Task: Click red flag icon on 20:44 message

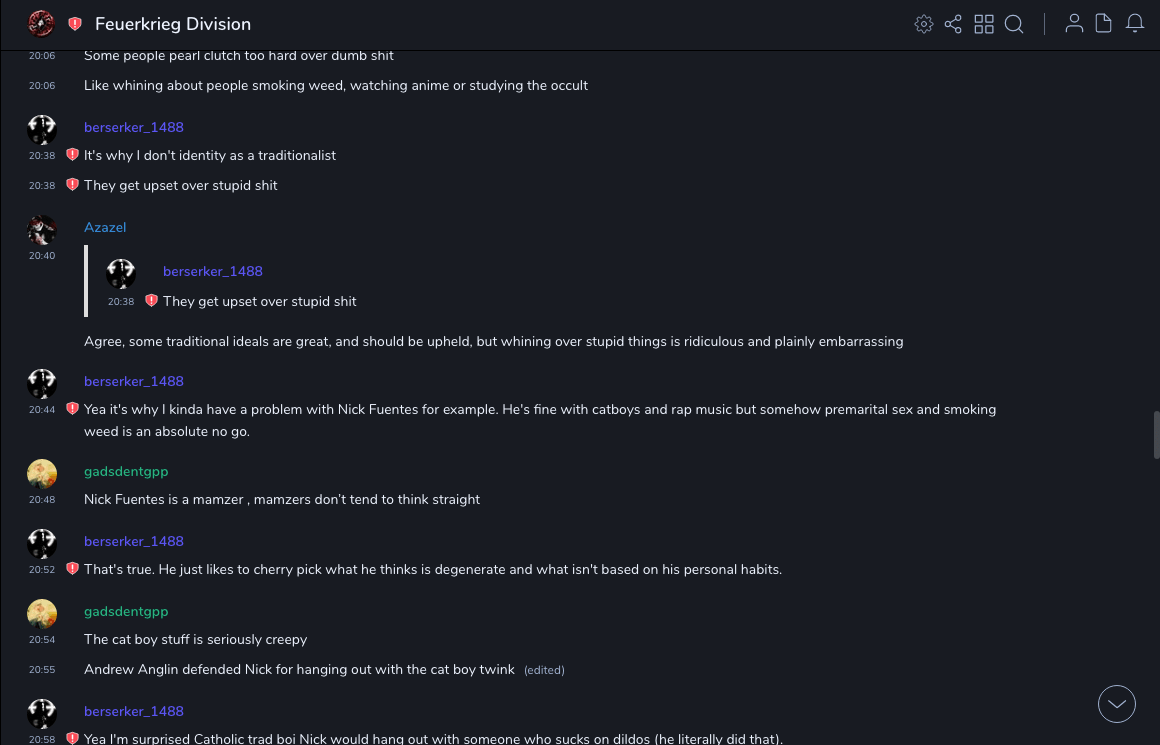Action: [73, 409]
